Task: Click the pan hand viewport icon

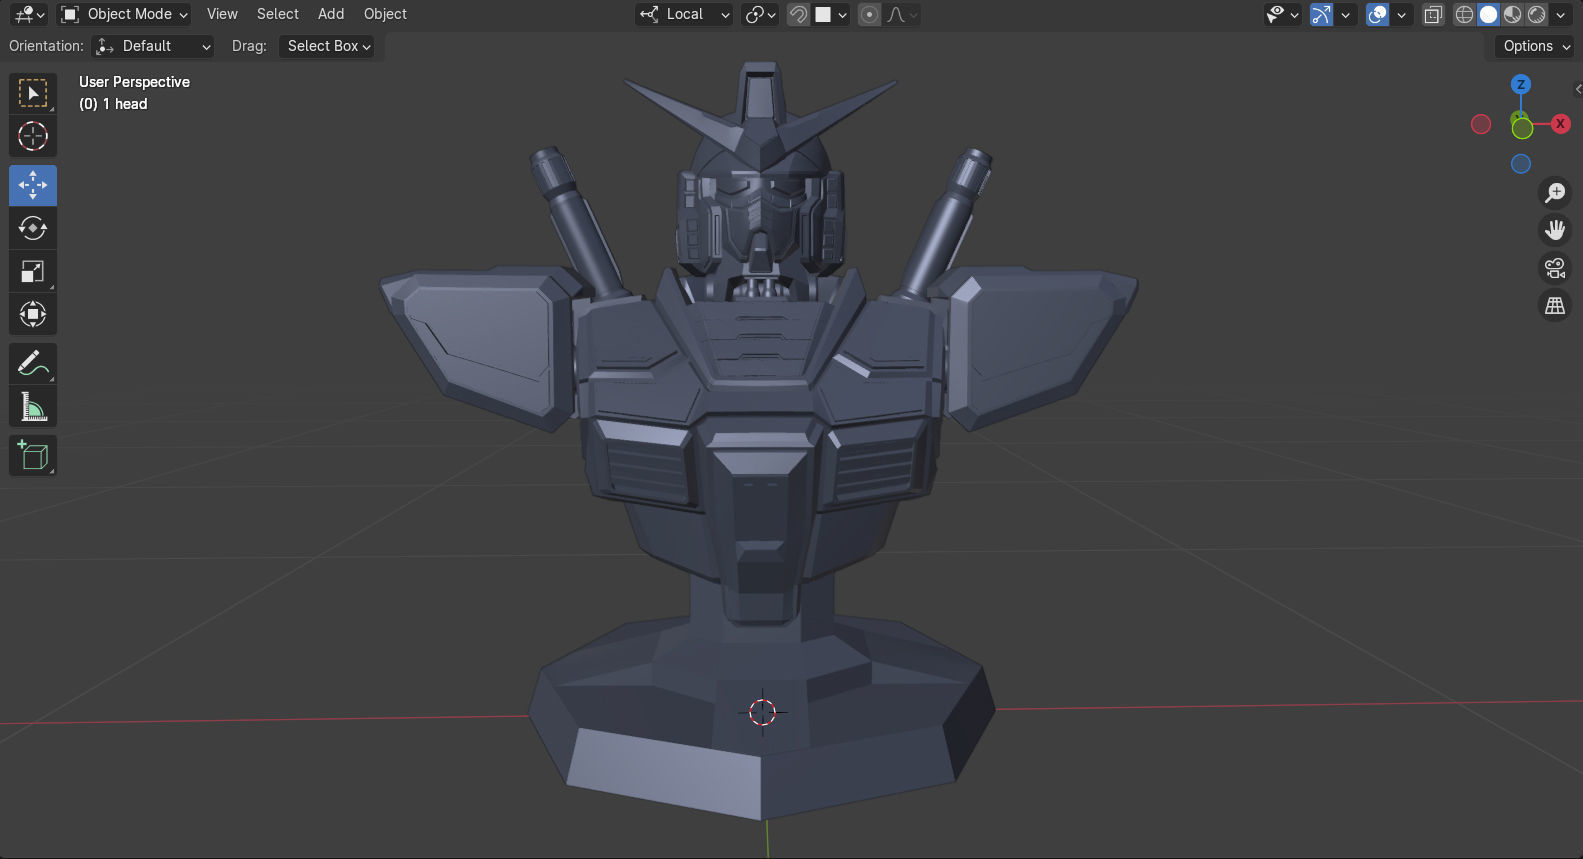Action: pyautogui.click(x=1555, y=230)
